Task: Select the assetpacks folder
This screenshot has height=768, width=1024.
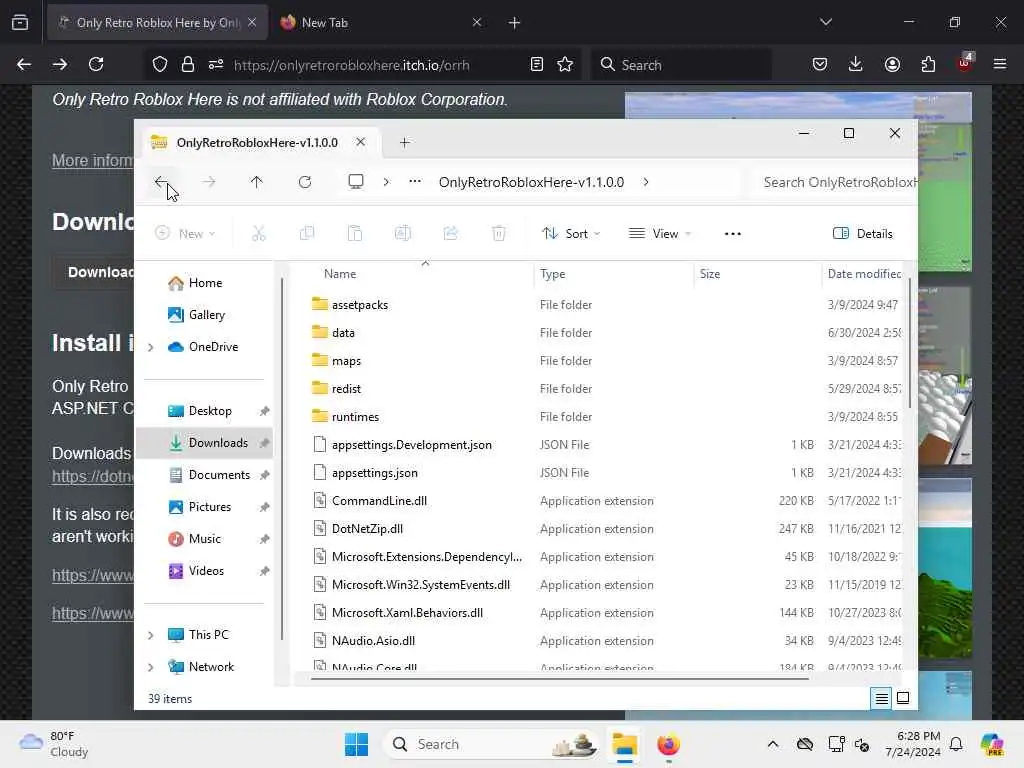Action: click(360, 305)
